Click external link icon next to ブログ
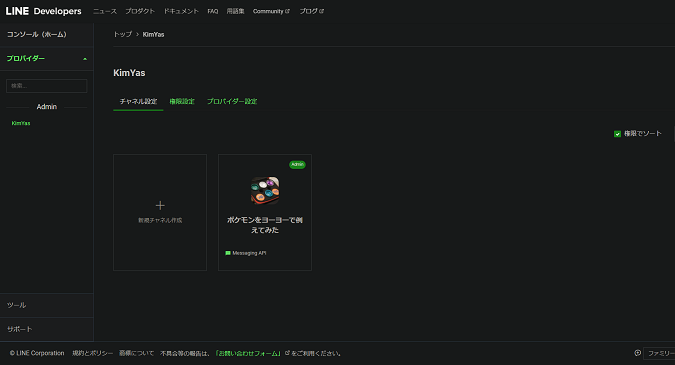This screenshot has height=365, width=675. tap(322, 11)
